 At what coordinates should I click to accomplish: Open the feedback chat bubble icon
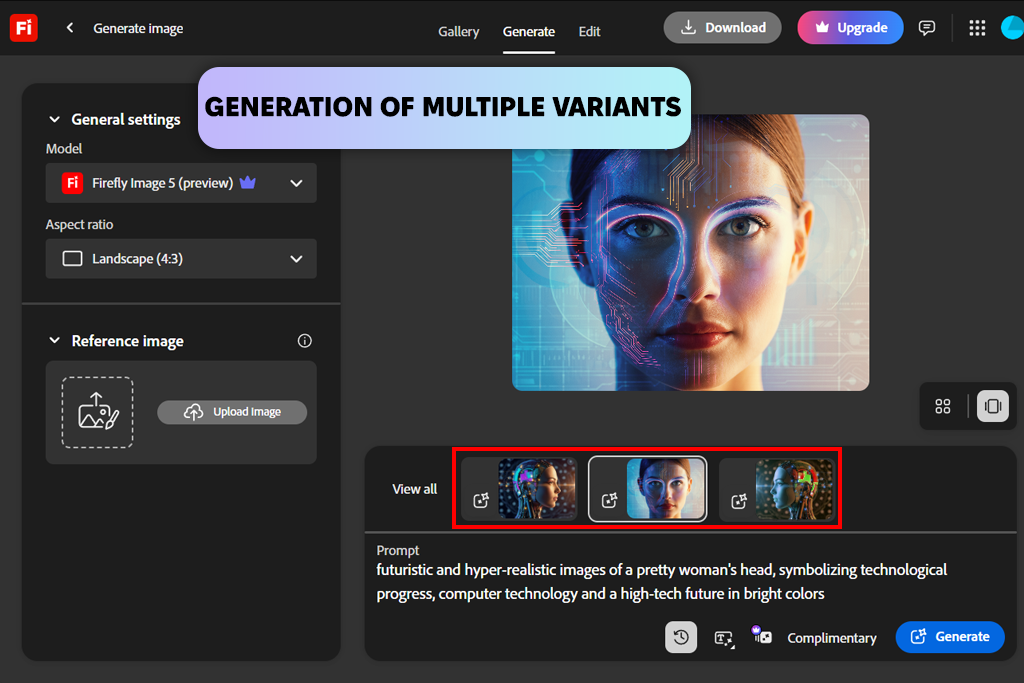coord(926,28)
